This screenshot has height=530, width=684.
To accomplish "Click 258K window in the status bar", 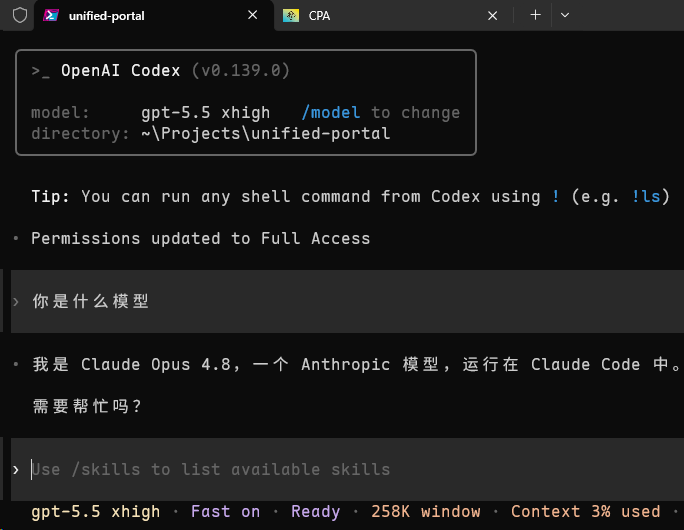I will click(426, 511).
